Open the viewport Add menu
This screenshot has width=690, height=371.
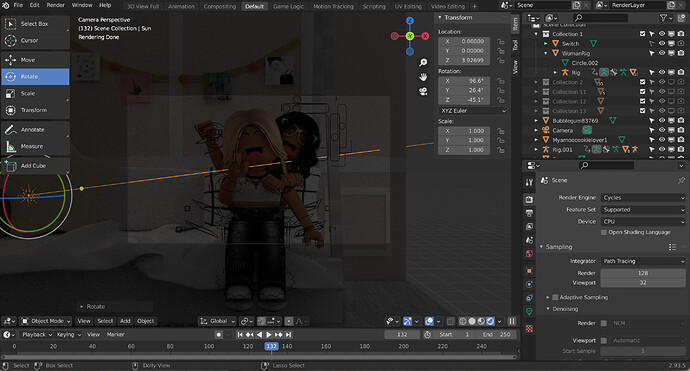point(125,321)
